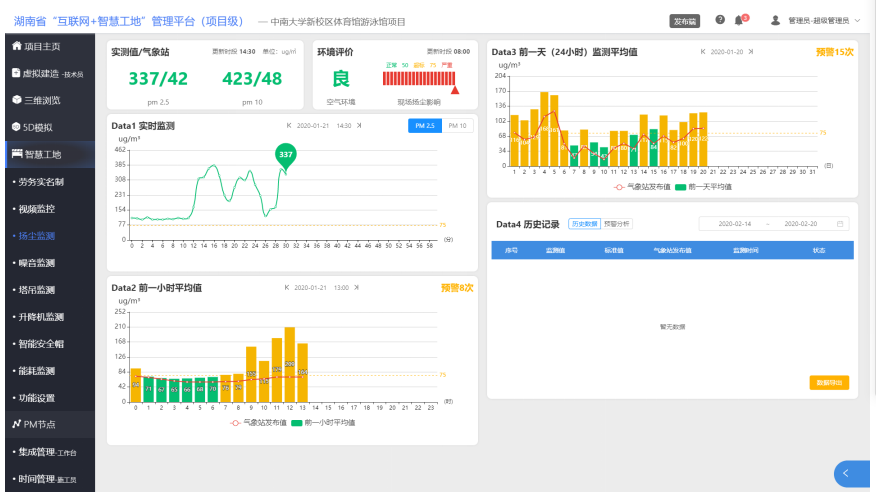Click the 数据导出 export button
Image resolution: width=876 pixels, height=496 pixels.
[829, 382]
